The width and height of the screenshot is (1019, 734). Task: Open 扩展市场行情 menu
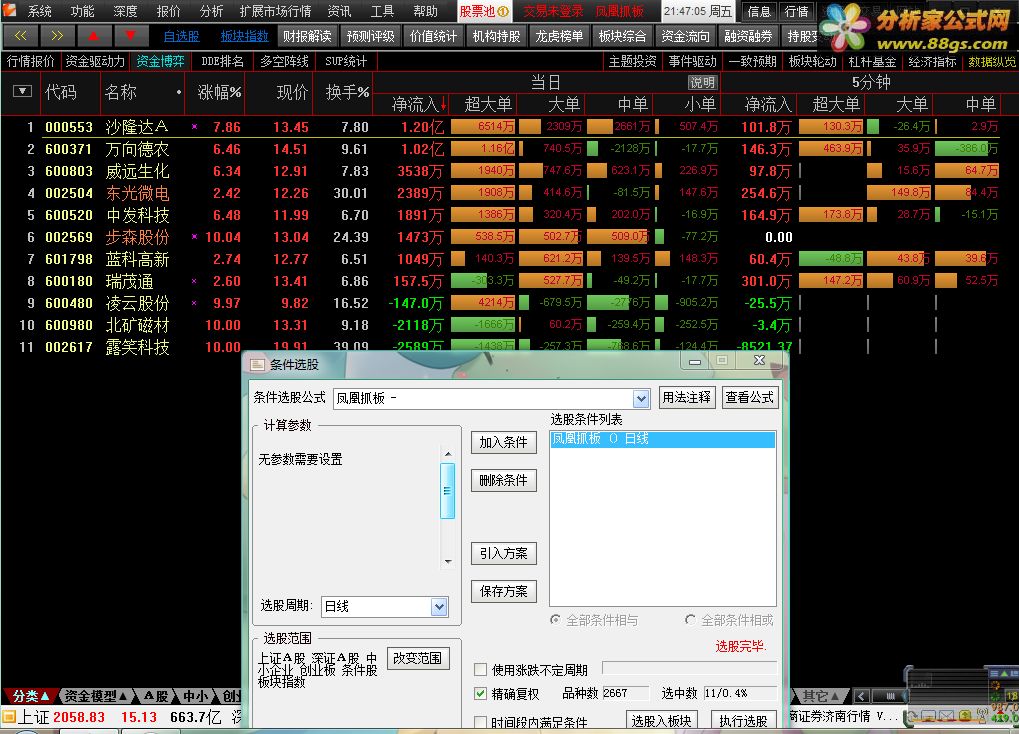(275, 11)
